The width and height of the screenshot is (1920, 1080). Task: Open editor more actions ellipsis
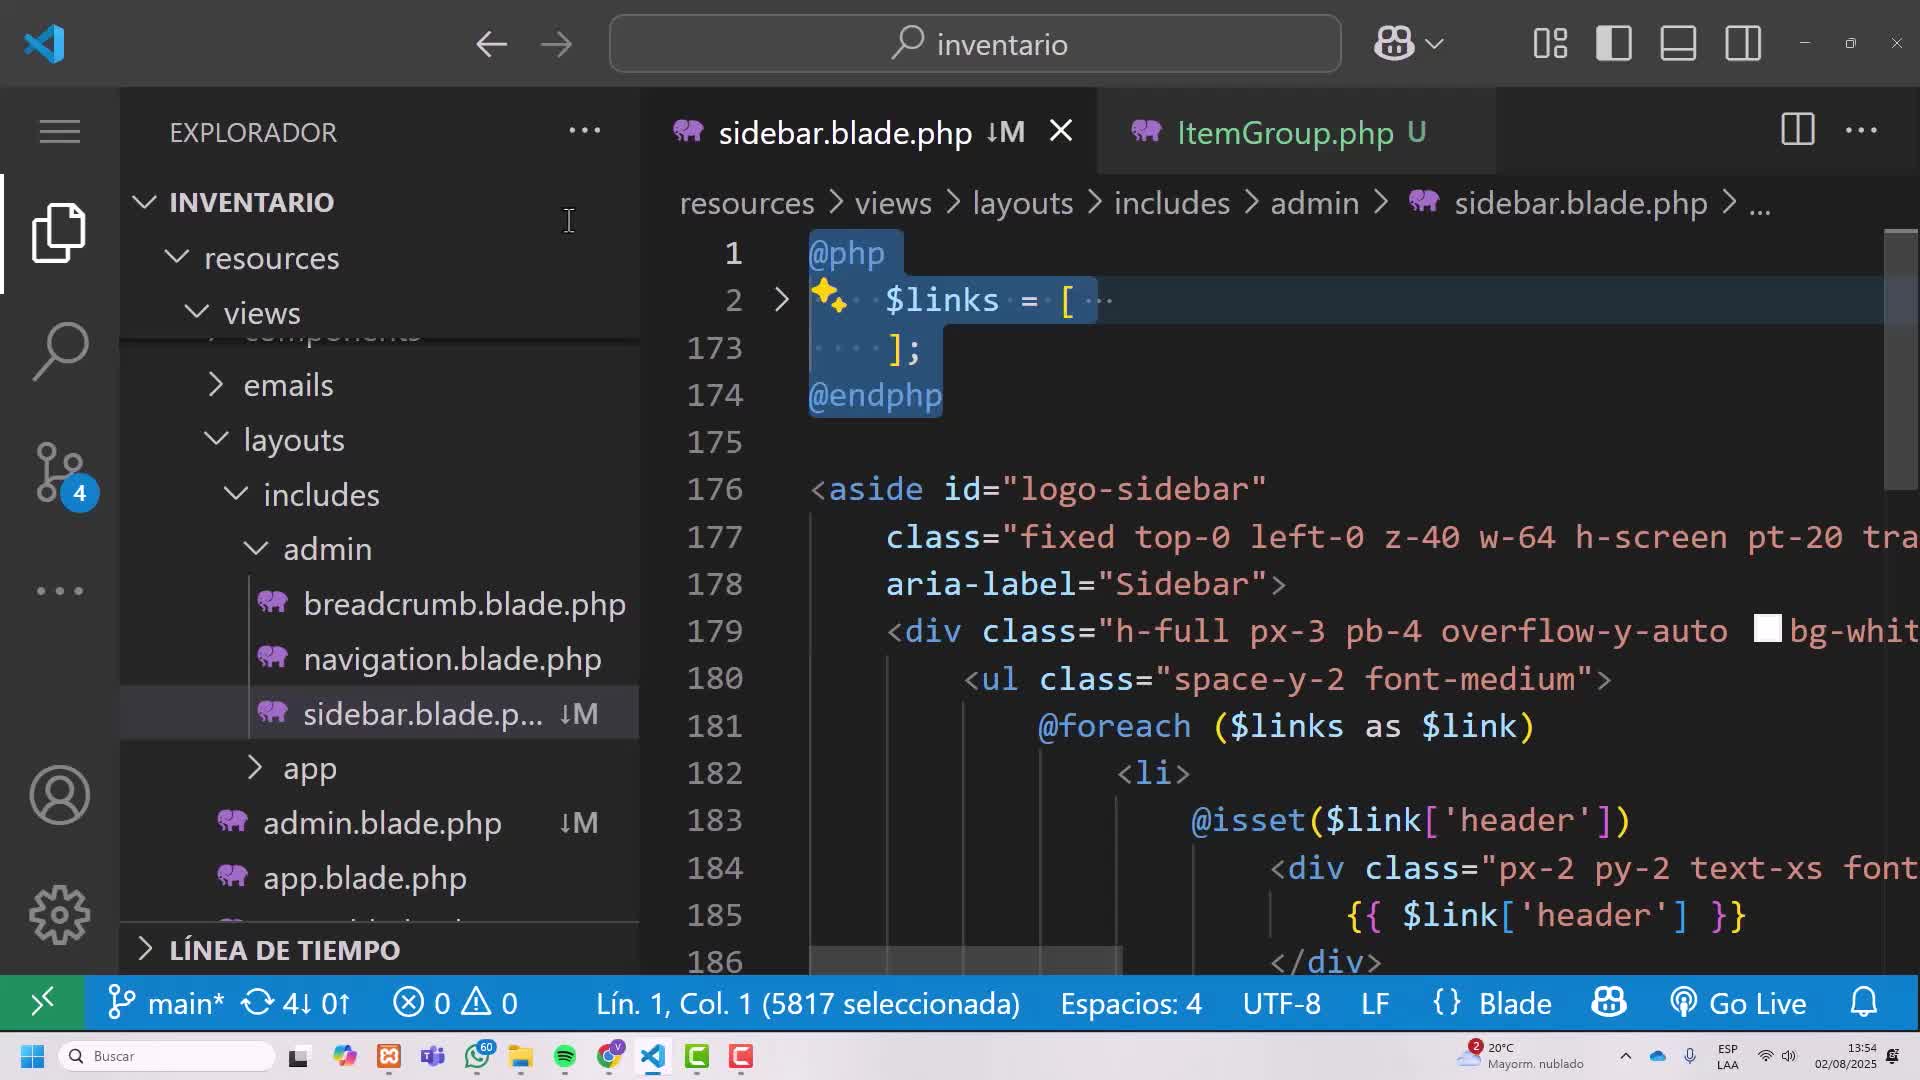pos(1861,130)
